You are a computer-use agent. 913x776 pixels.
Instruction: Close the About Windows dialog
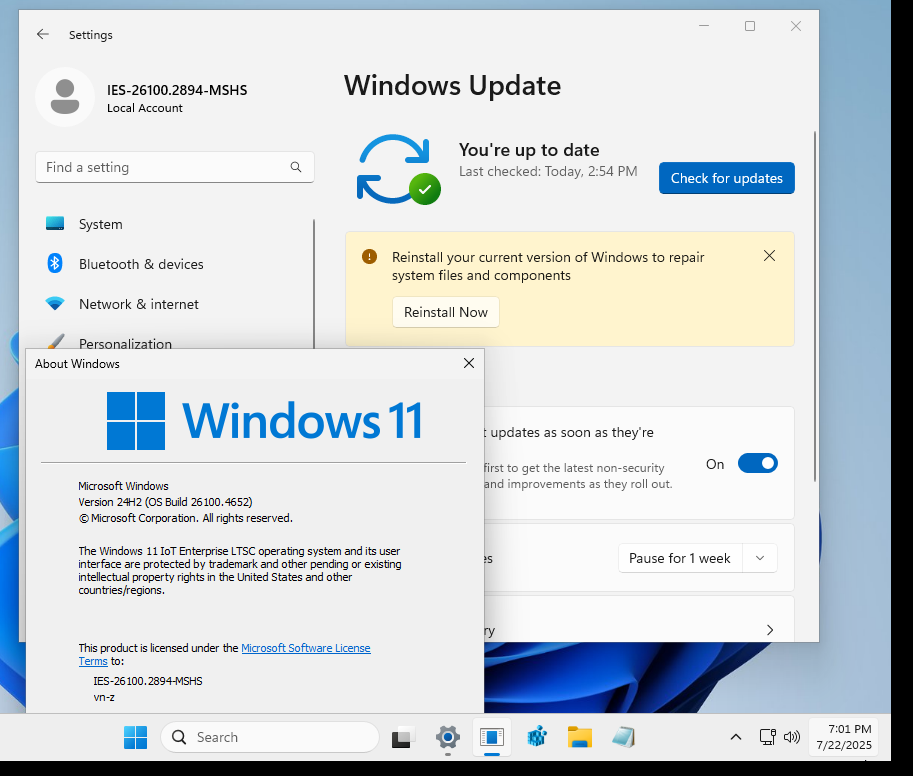tap(469, 363)
